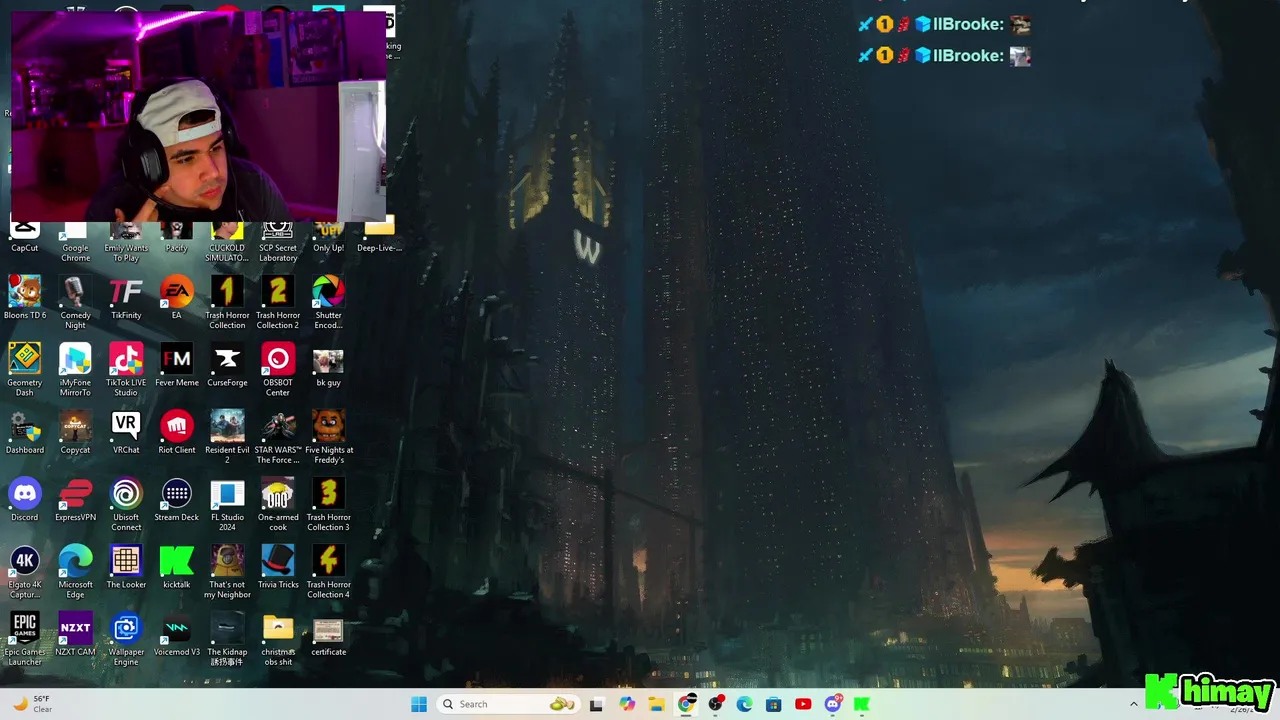1280x720 pixels.
Task: Open the Deep-Live folder on desktop
Action: (379, 236)
